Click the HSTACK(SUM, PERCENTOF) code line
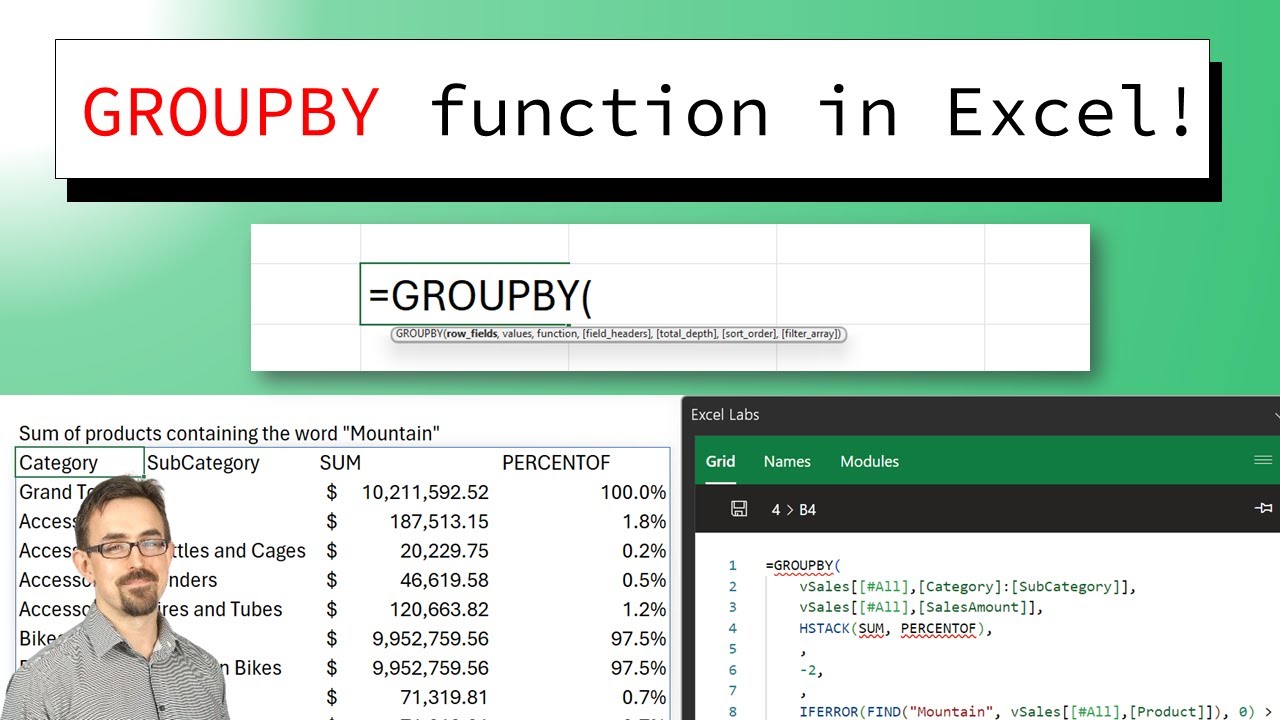 point(896,628)
